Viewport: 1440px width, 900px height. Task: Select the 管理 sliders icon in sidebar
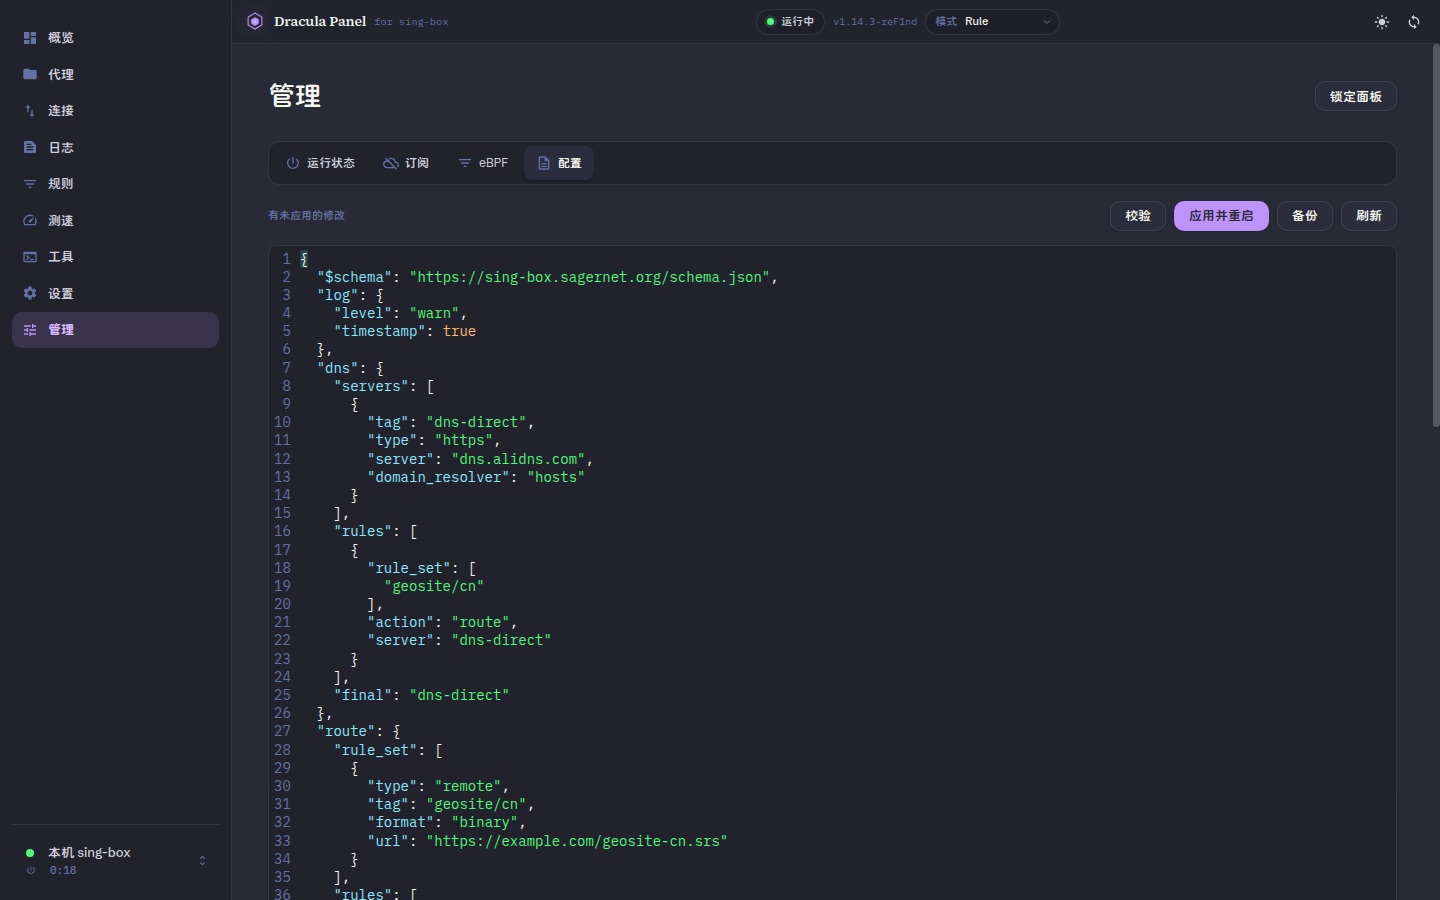30,330
